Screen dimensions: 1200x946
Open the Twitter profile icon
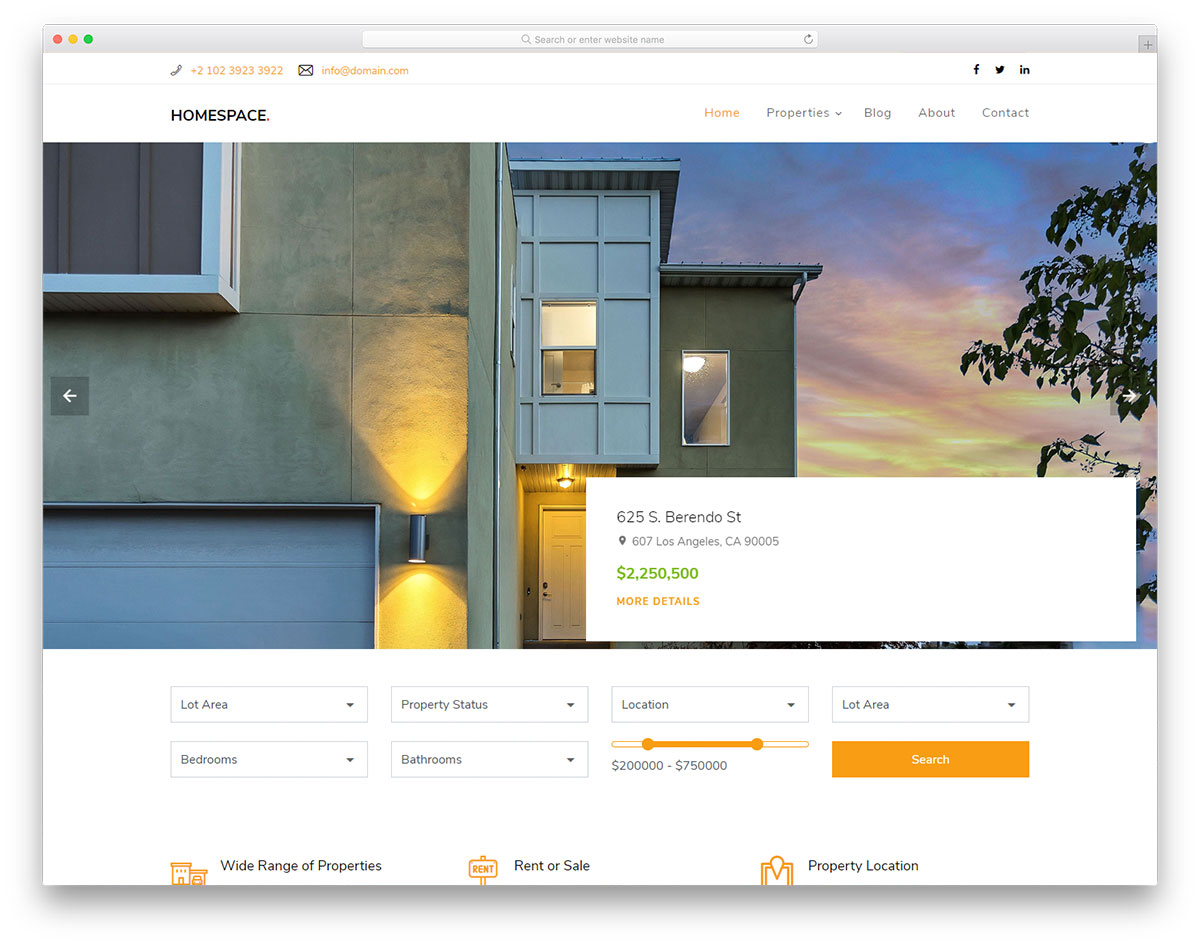(1000, 69)
